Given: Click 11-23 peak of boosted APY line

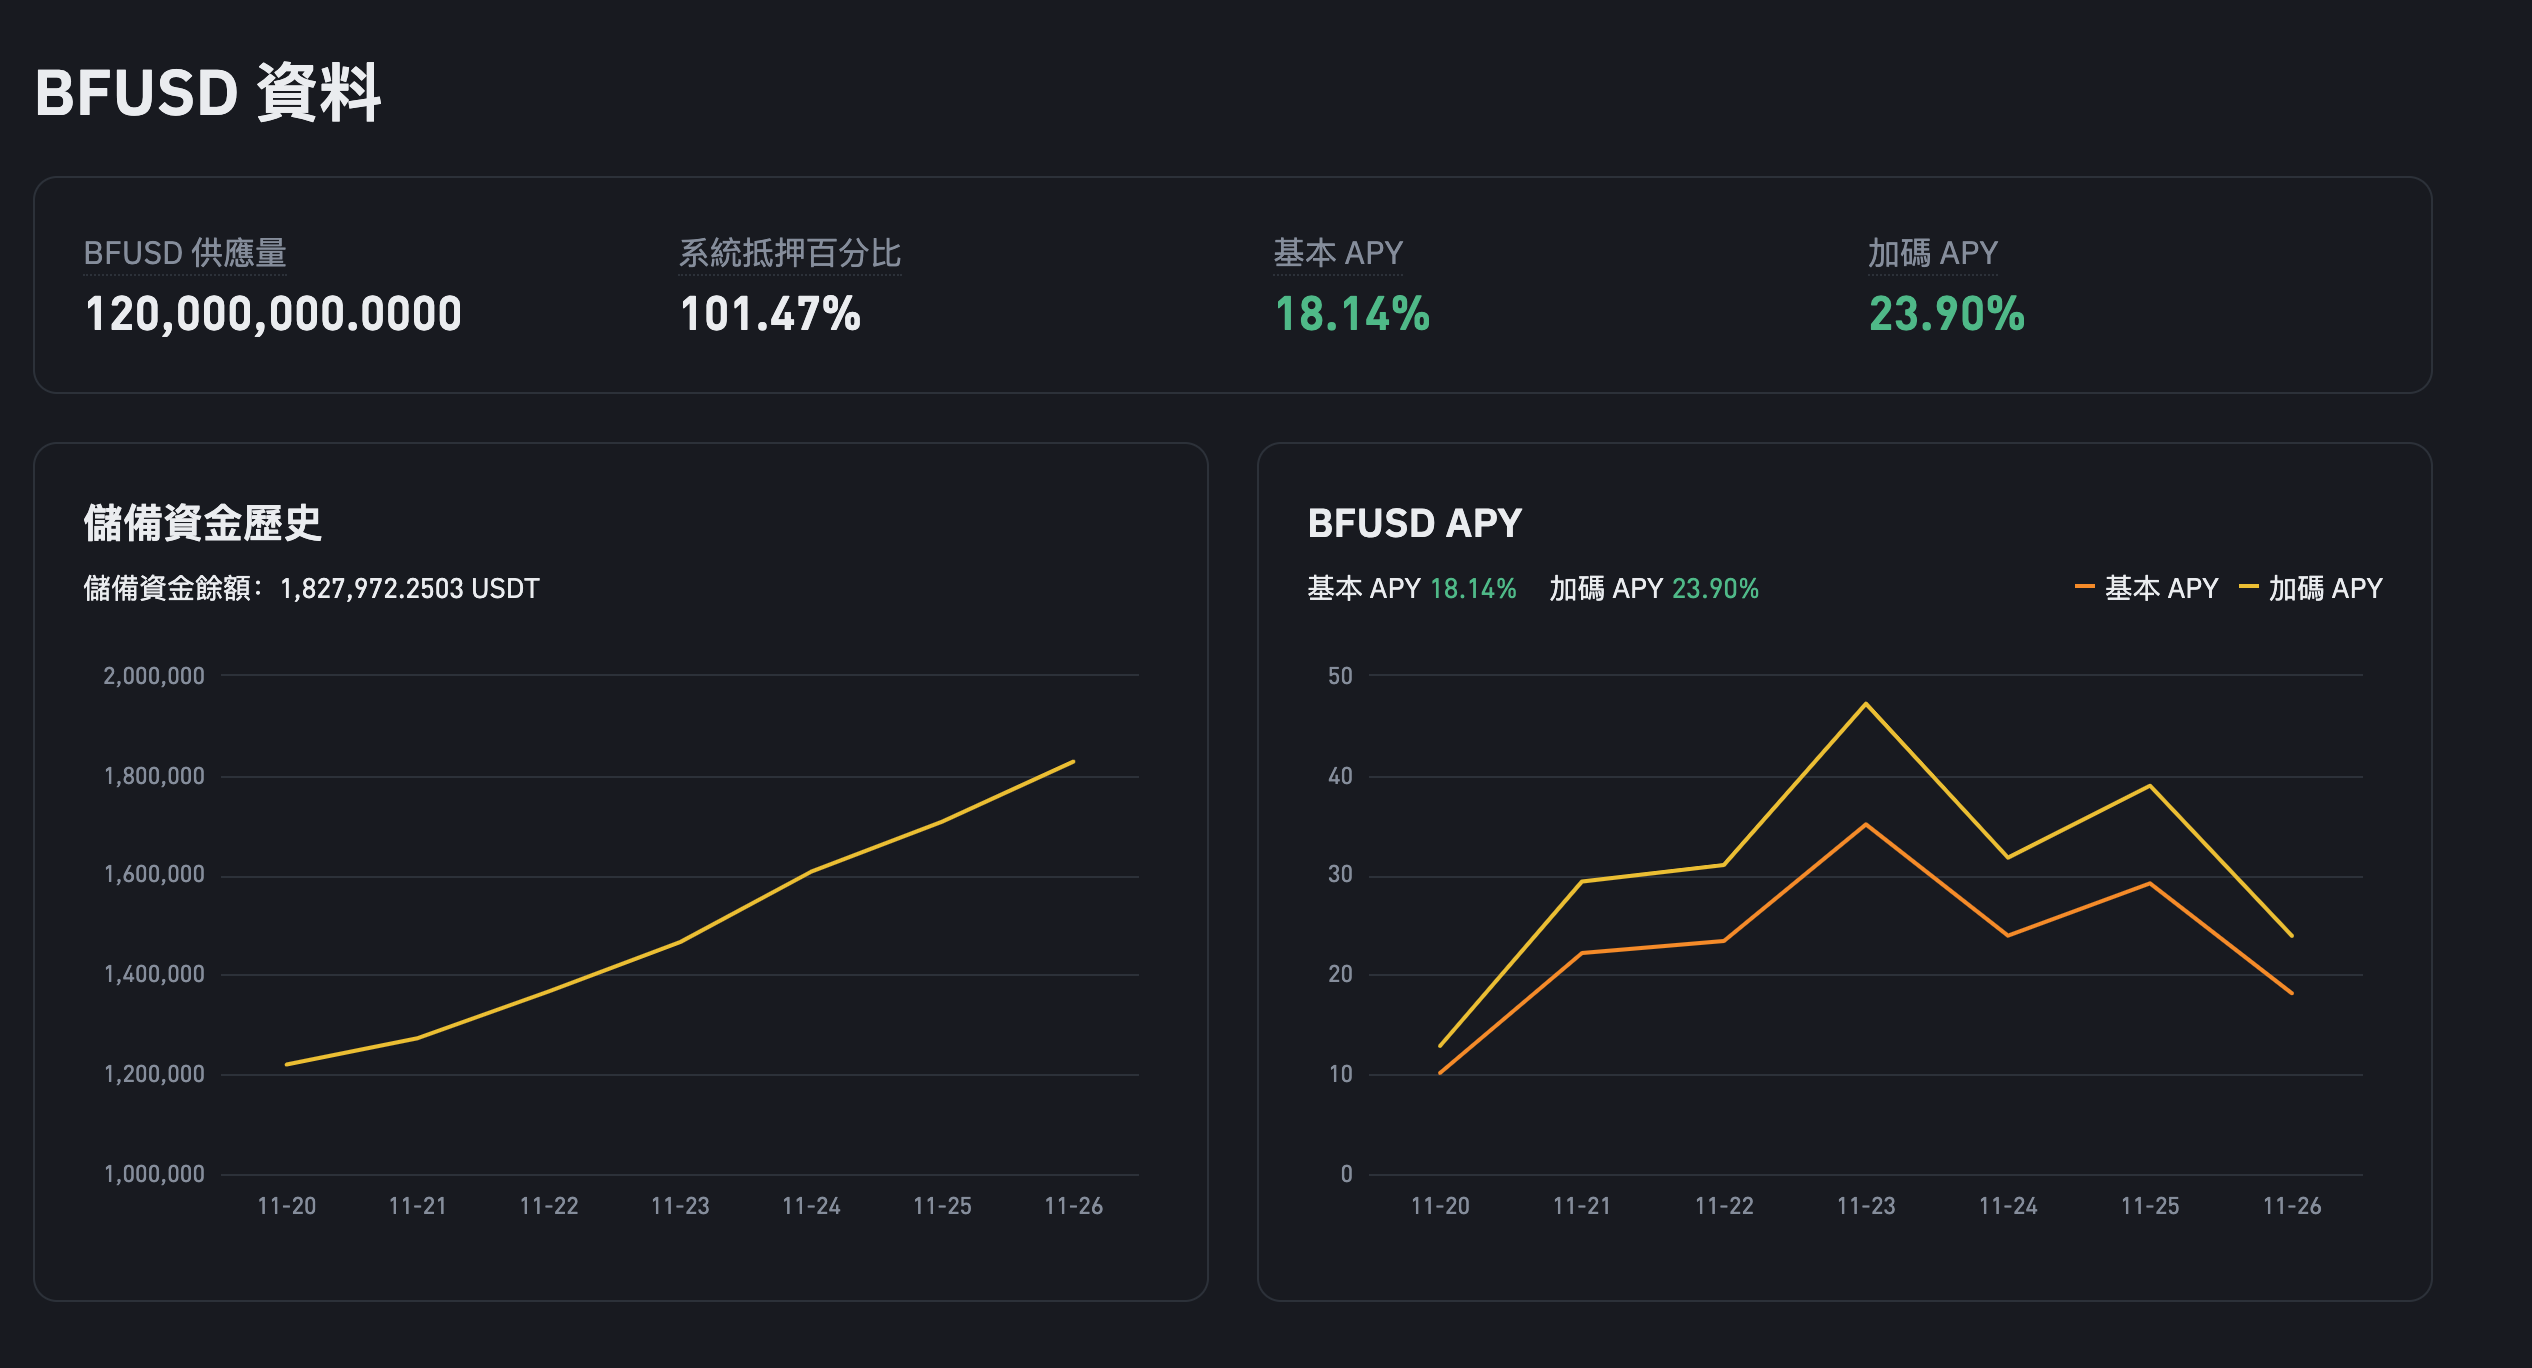Looking at the screenshot, I should (1866, 704).
